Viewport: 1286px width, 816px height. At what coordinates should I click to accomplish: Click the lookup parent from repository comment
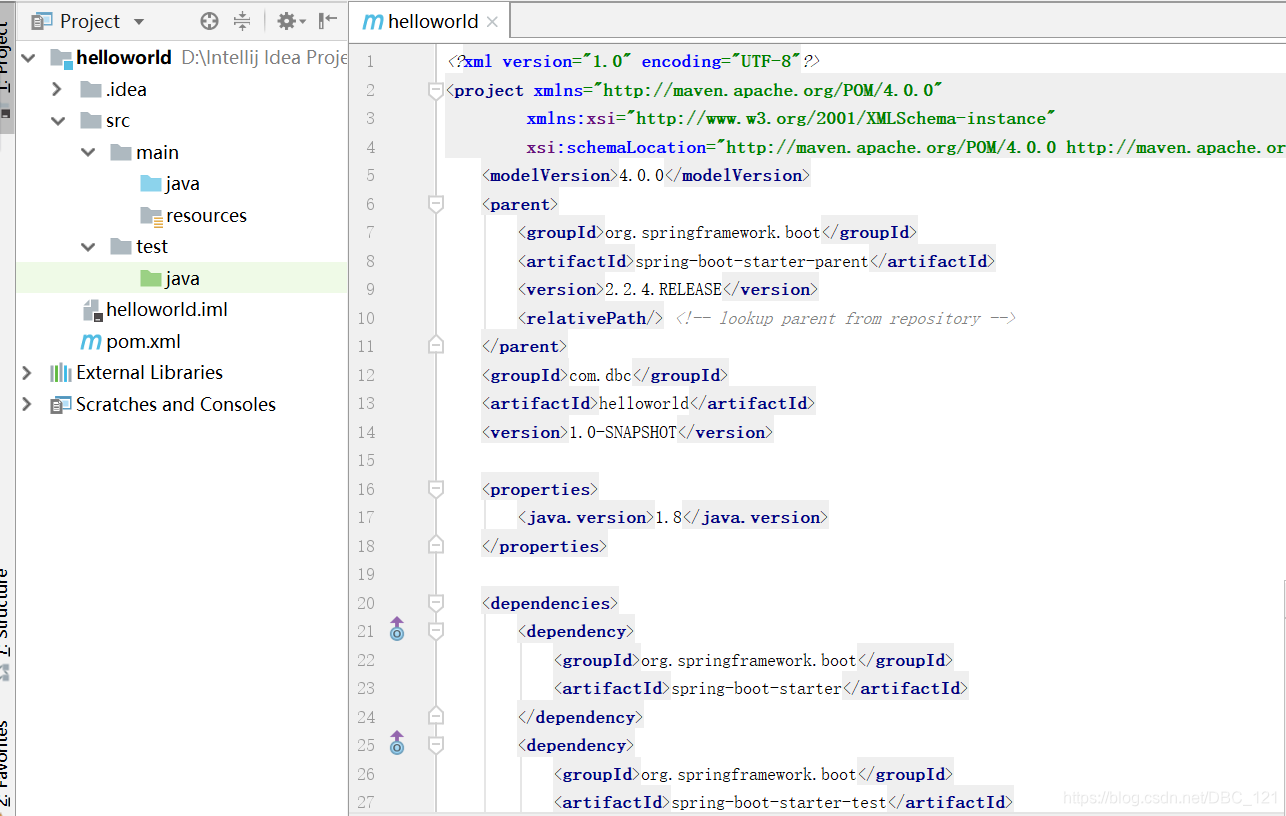click(x=845, y=318)
